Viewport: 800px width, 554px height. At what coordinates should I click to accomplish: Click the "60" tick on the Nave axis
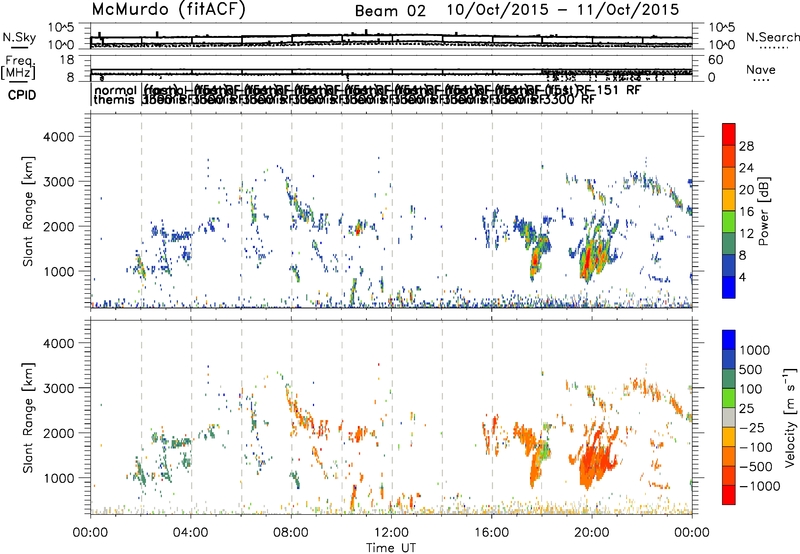click(716, 60)
